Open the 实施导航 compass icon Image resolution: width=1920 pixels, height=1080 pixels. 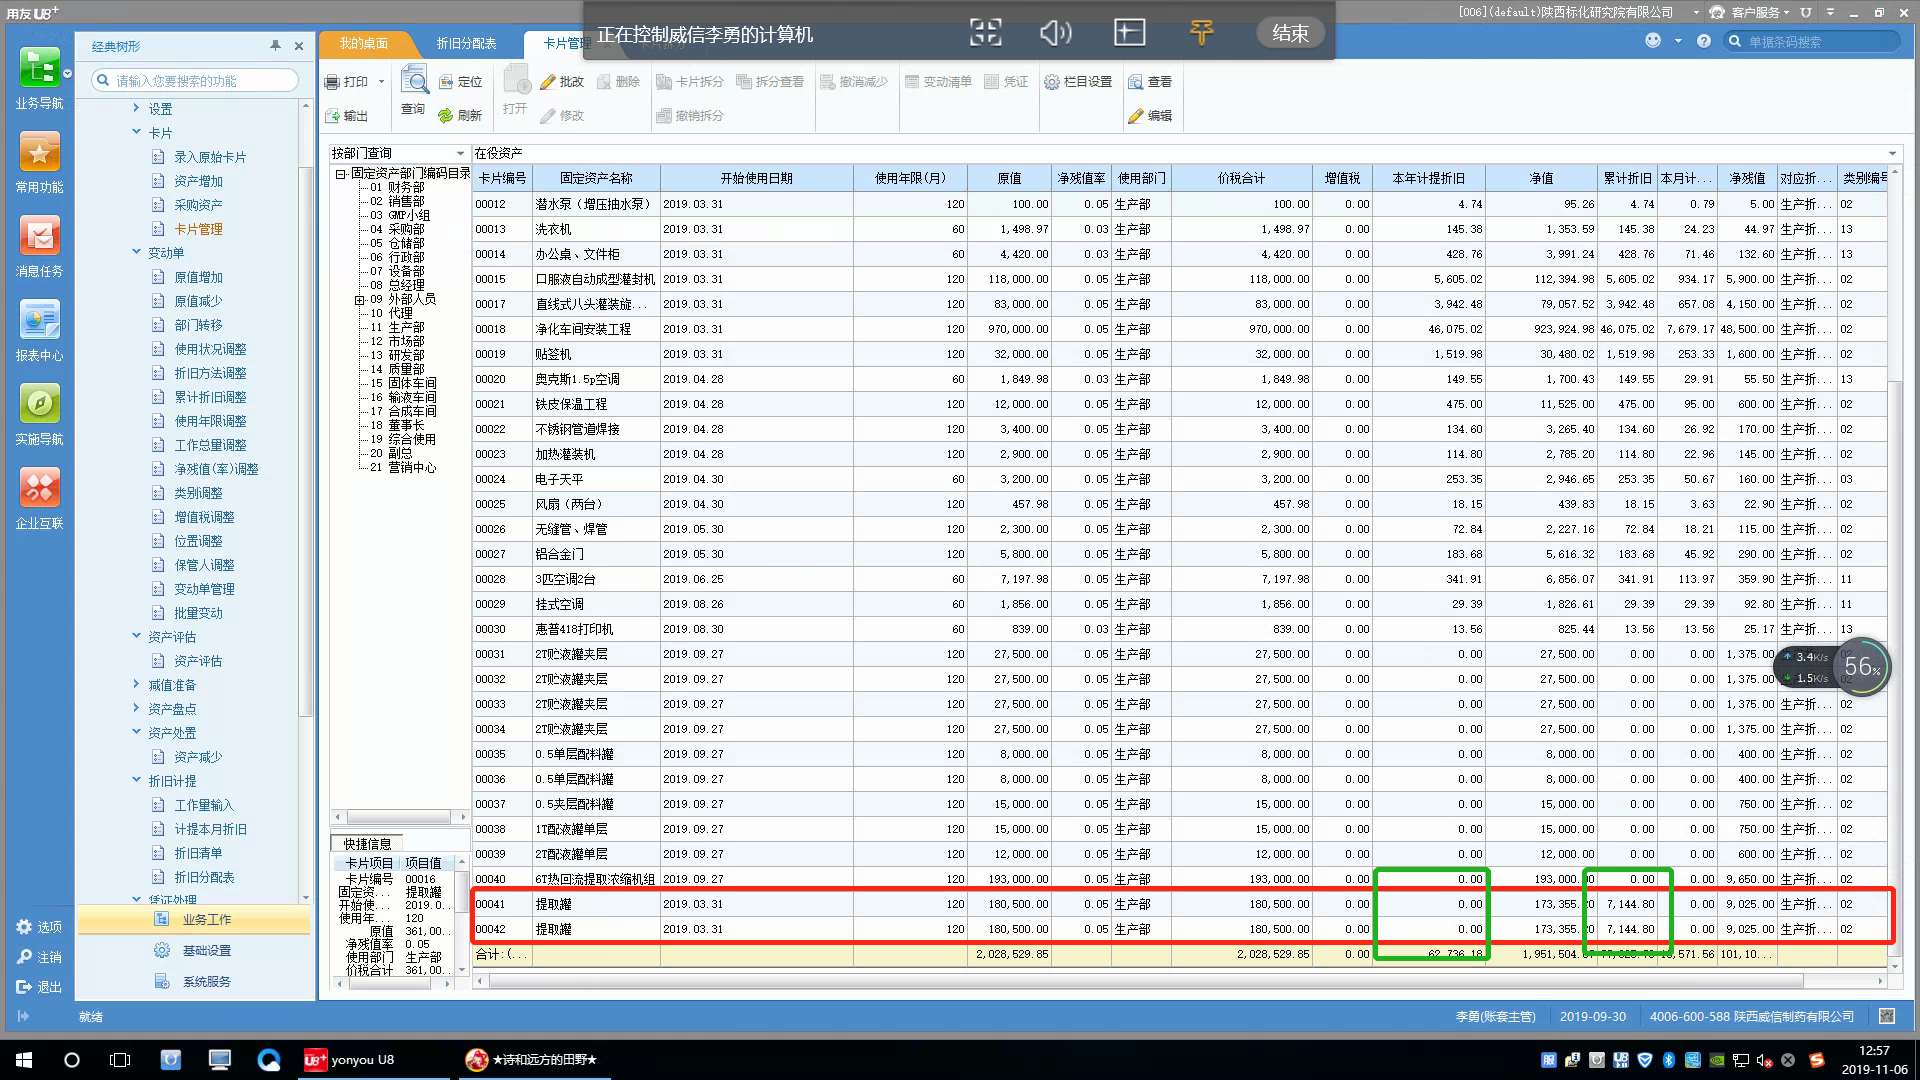pos(39,405)
